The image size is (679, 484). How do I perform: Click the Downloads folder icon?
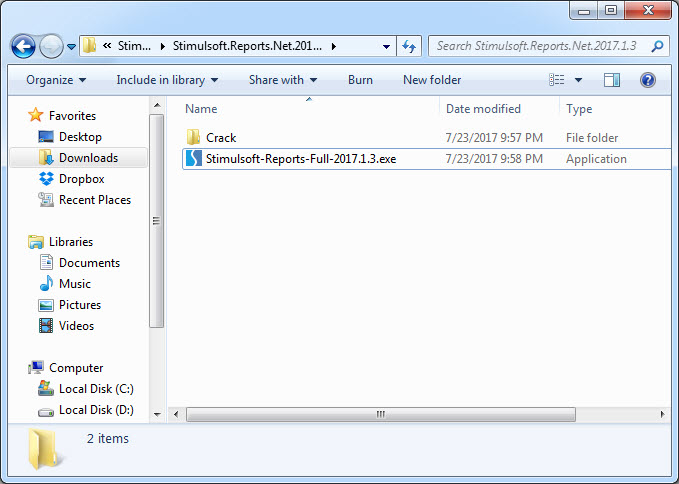(46, 158)
